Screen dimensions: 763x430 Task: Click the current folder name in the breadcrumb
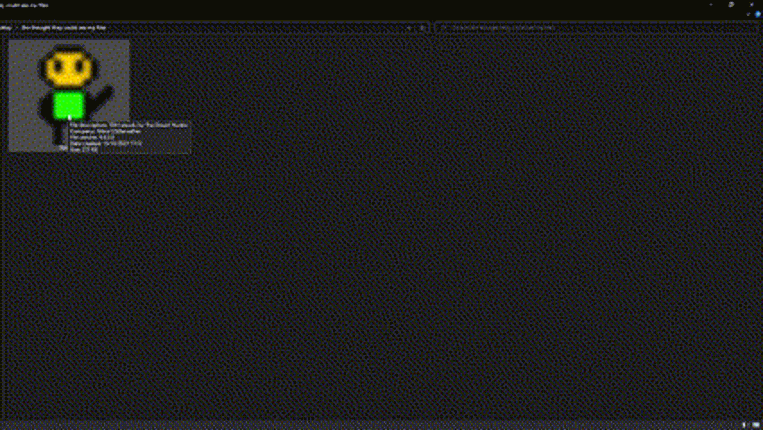click(x=64, y=28)
